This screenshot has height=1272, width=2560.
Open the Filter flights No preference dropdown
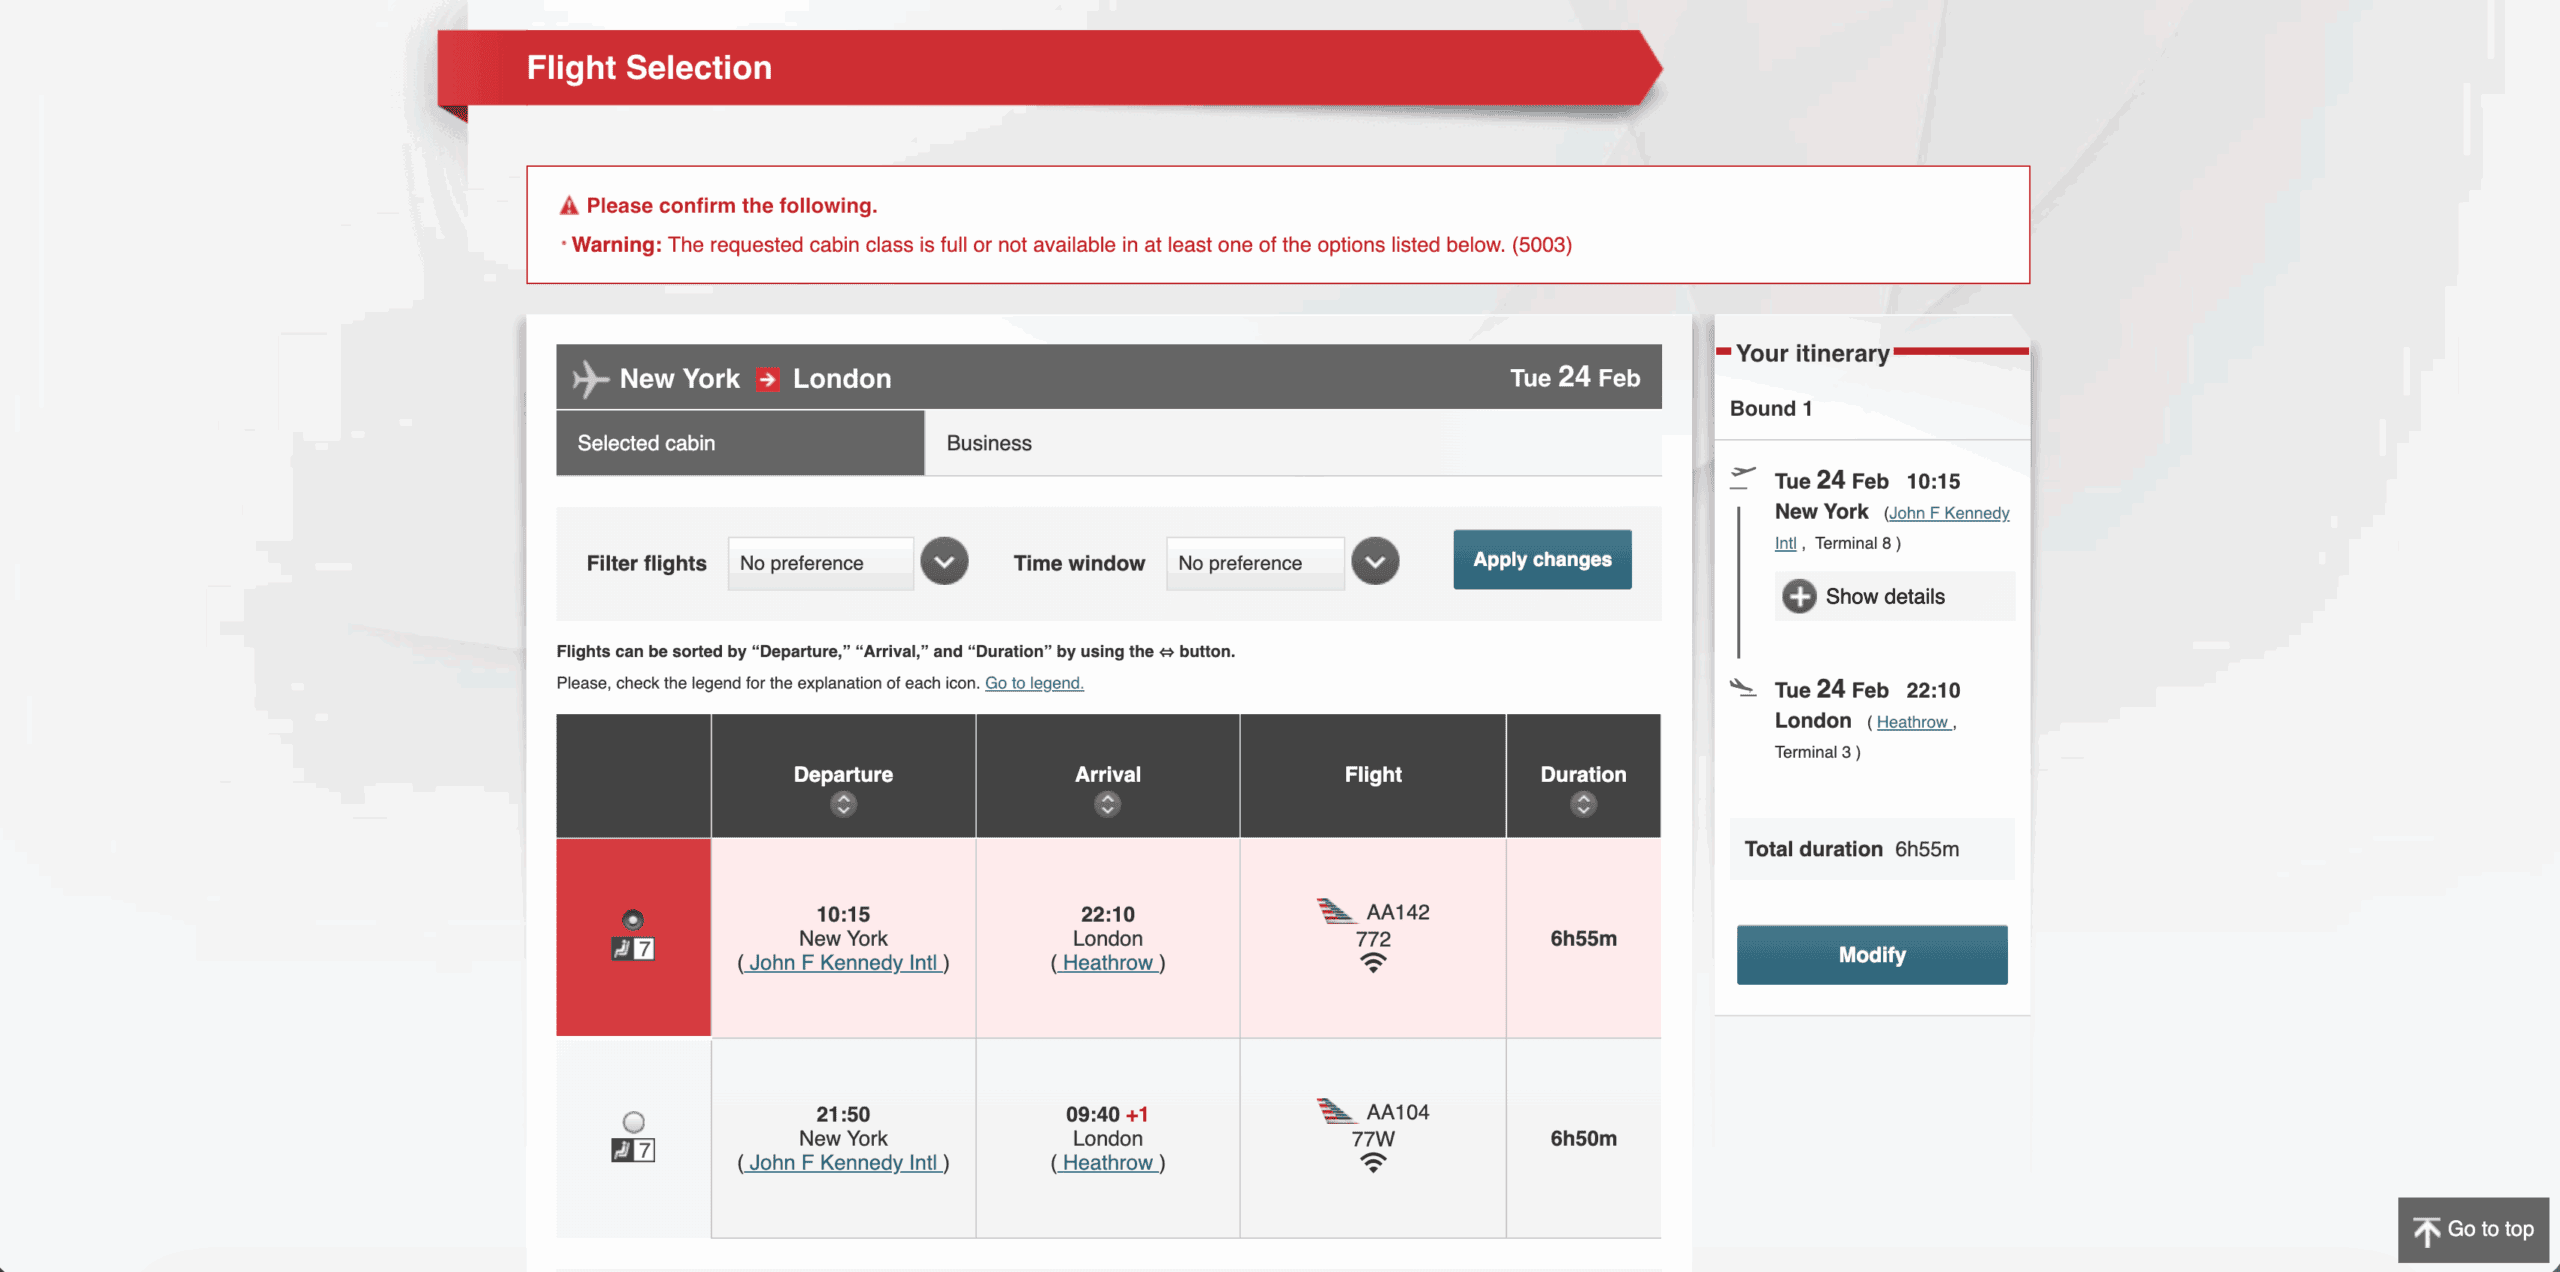click(943, 561)
